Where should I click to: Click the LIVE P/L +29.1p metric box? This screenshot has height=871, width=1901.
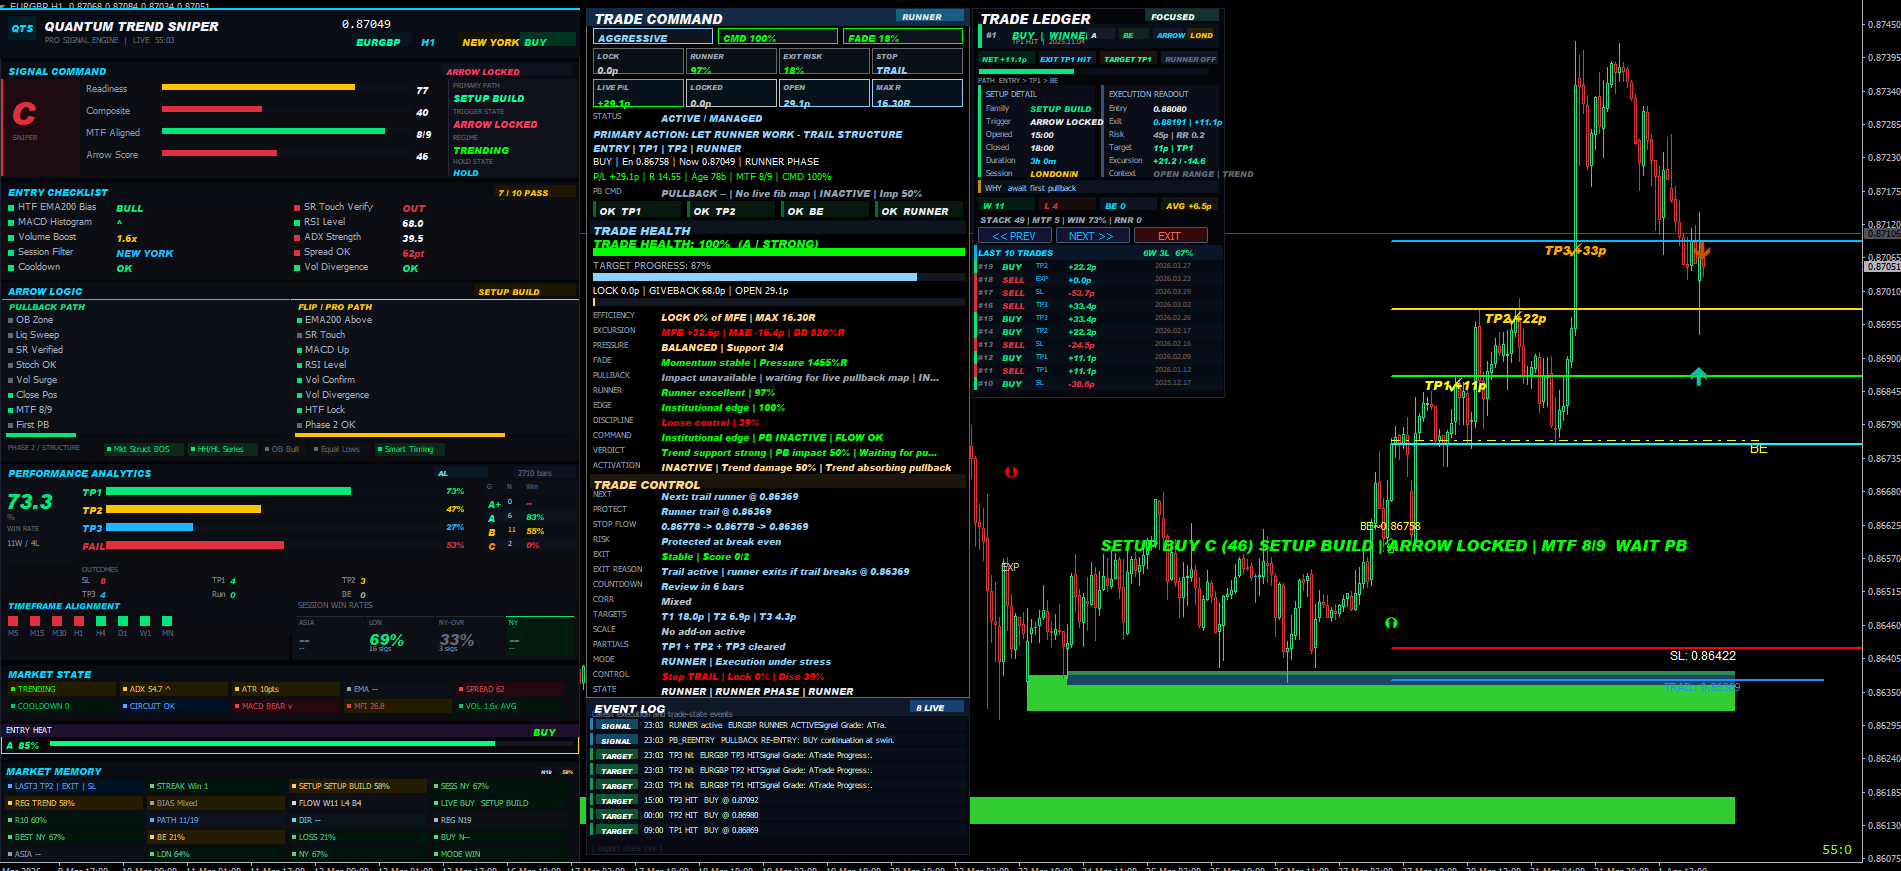pyautogui.click(x=639, y=93)
